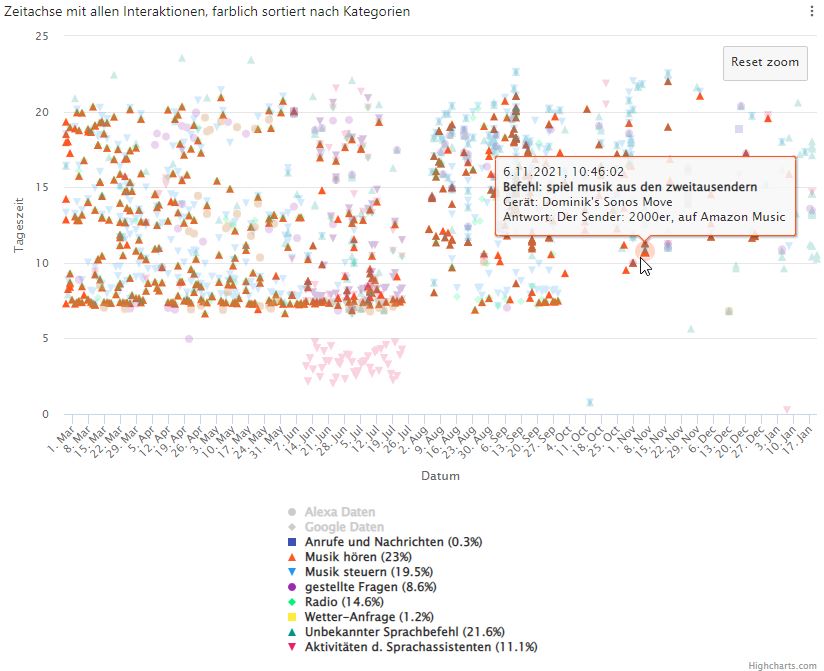Click the tooltip line 'Antwort: Der Sender: 2000er'
This screenshot has height=671, width=824.
tap(644, 217)
